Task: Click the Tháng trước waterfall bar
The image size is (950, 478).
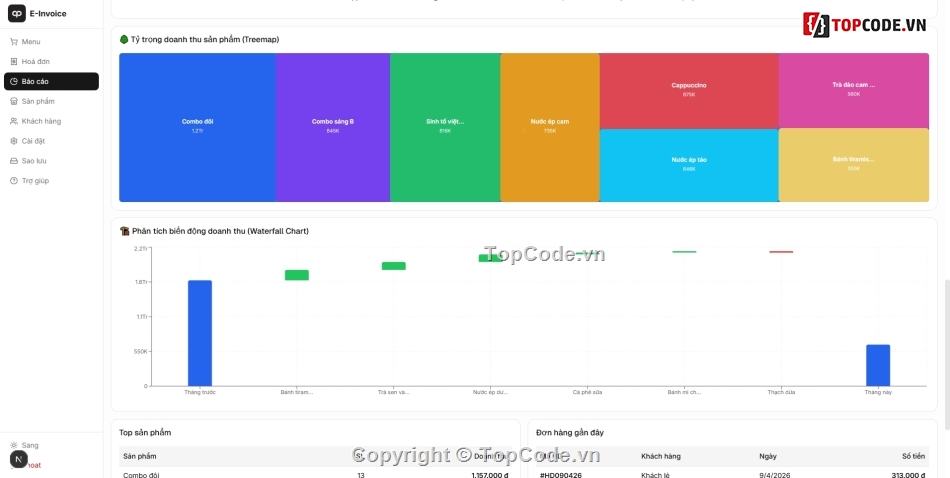Action: click(x=200, y=333)
